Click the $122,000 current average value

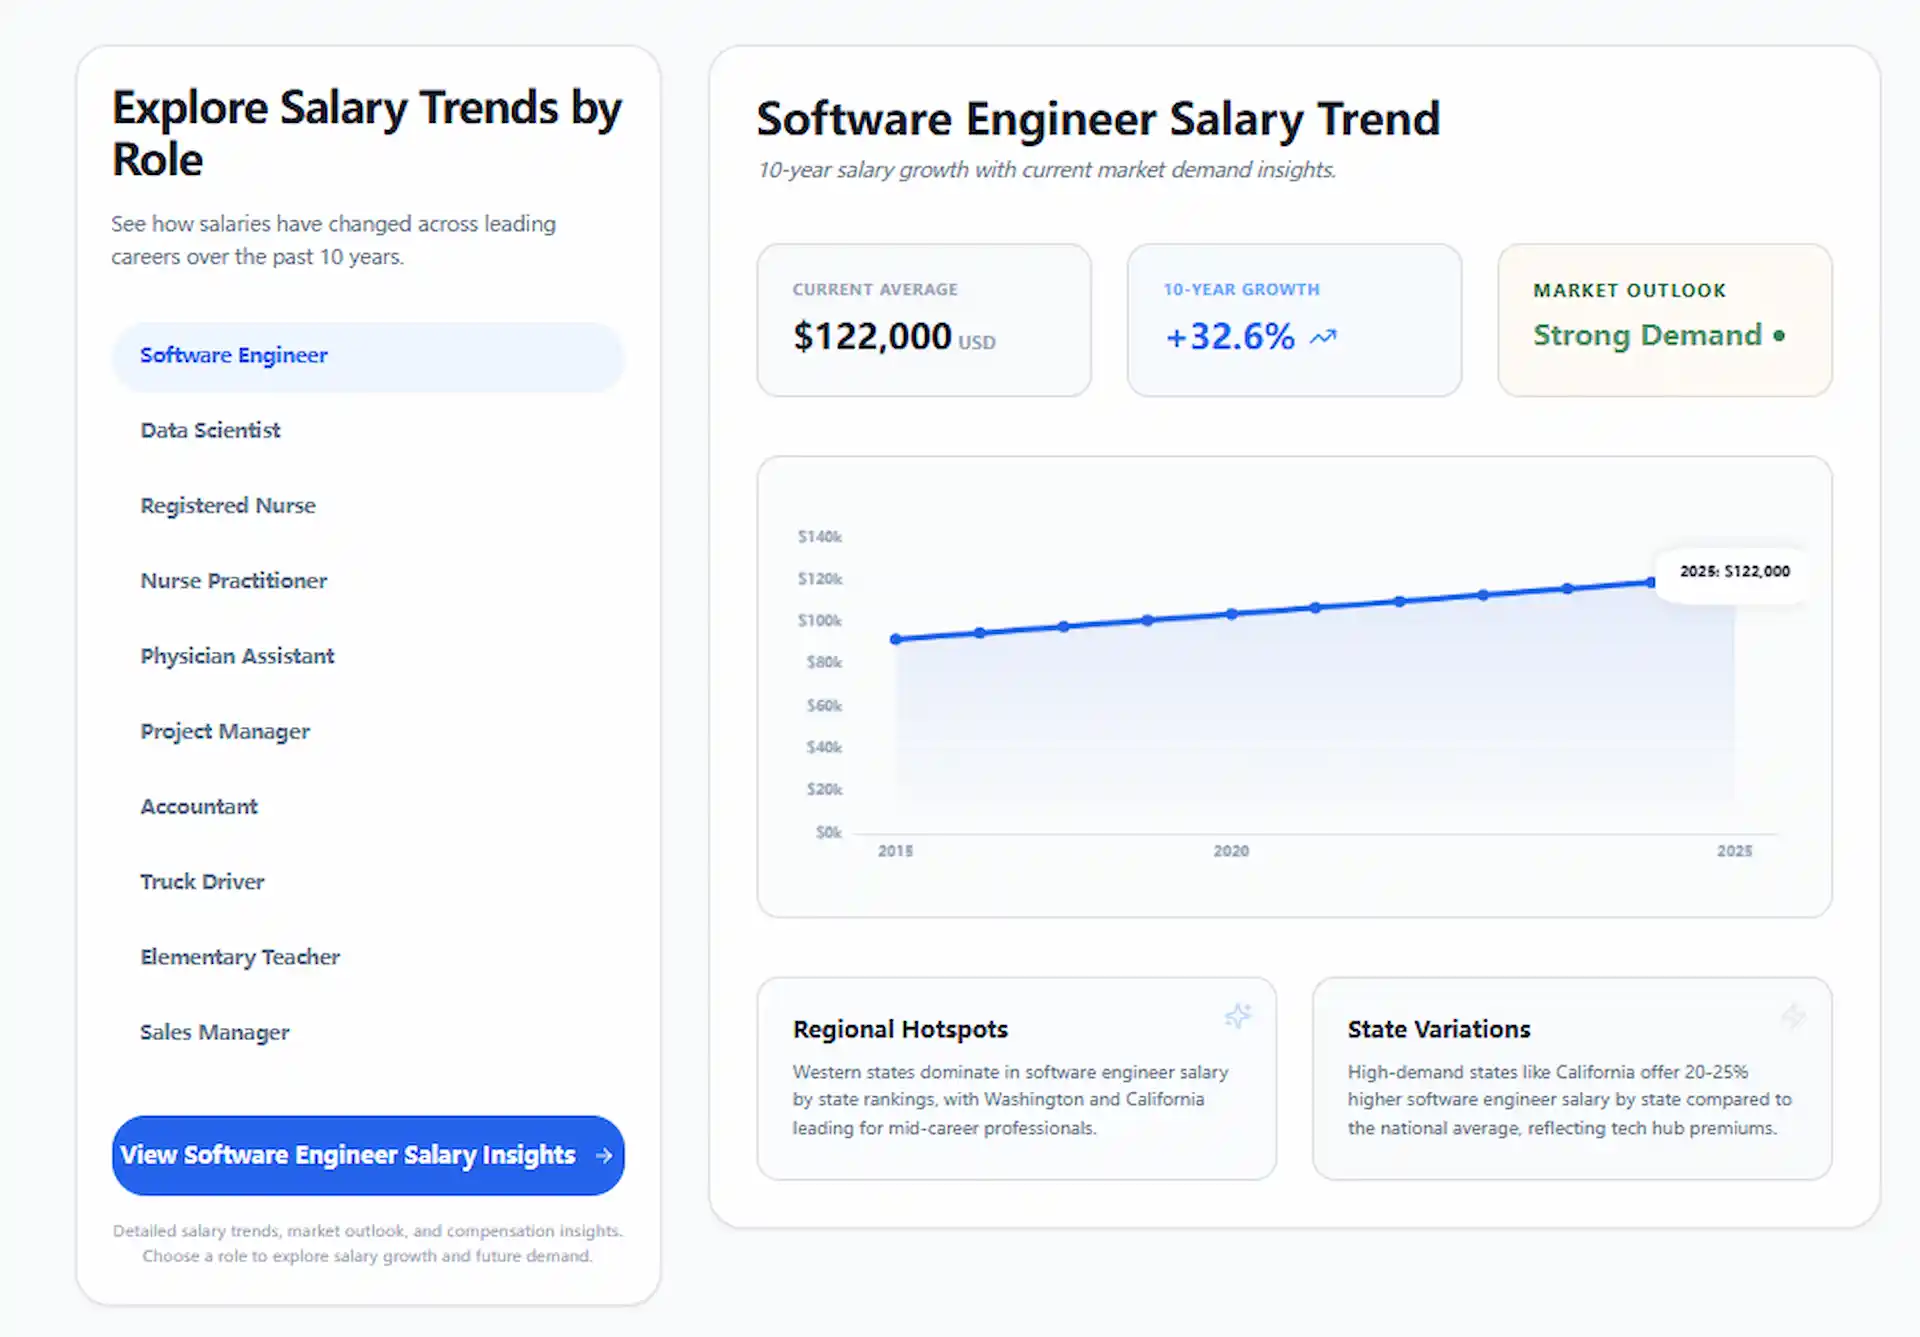872,337
